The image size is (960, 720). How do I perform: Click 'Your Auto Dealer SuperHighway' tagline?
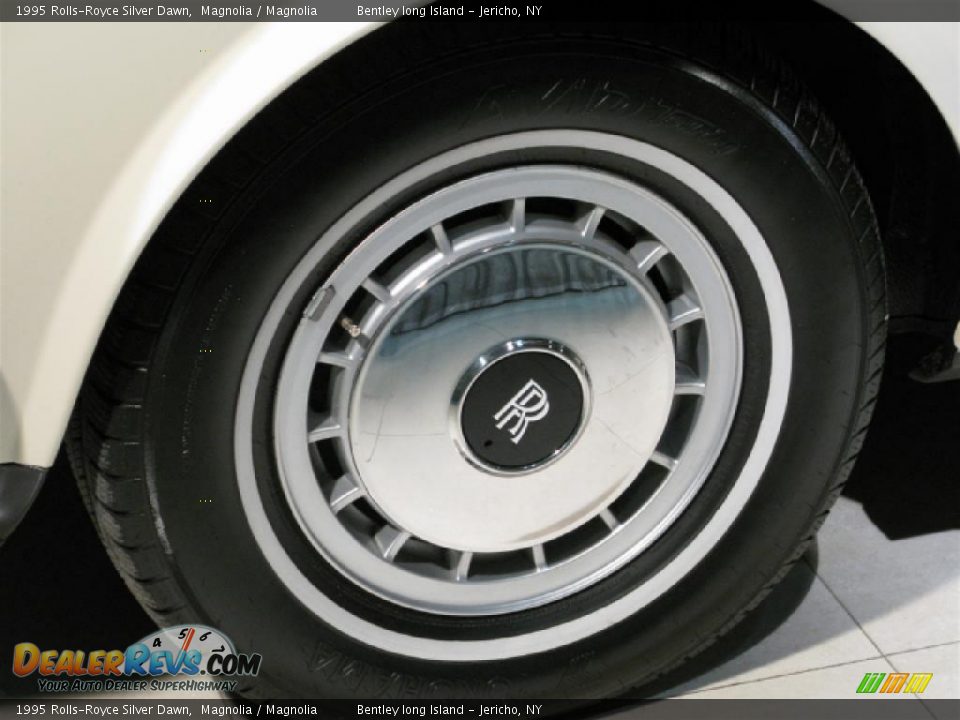pos(137,686)
